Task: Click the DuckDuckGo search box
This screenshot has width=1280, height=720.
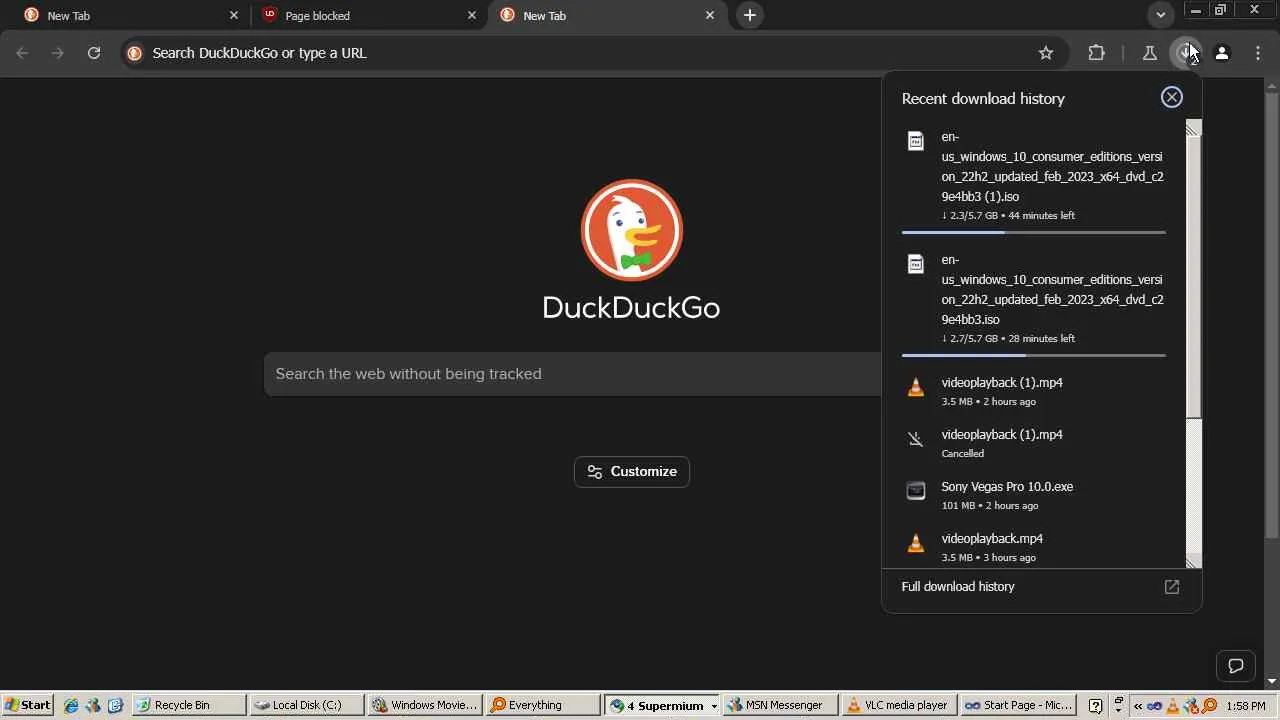Action: [x=572, y=374]
